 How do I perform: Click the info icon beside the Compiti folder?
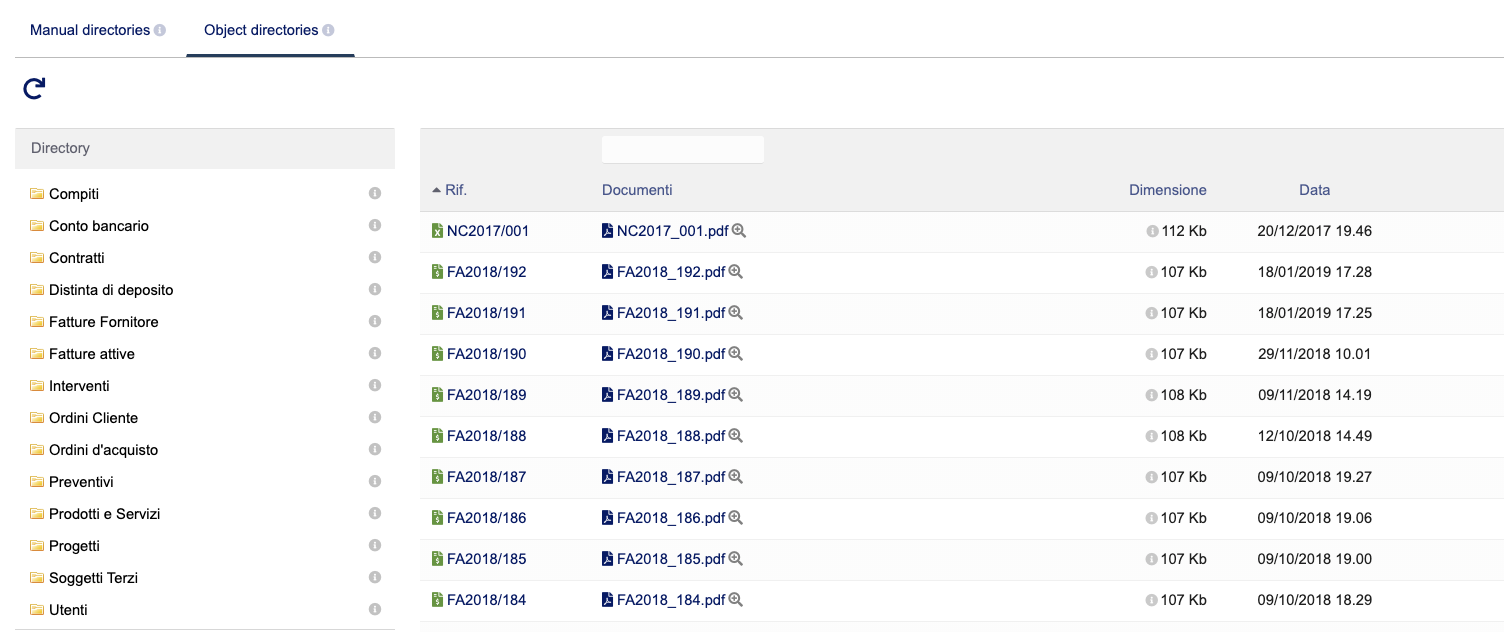click(375, 193)
